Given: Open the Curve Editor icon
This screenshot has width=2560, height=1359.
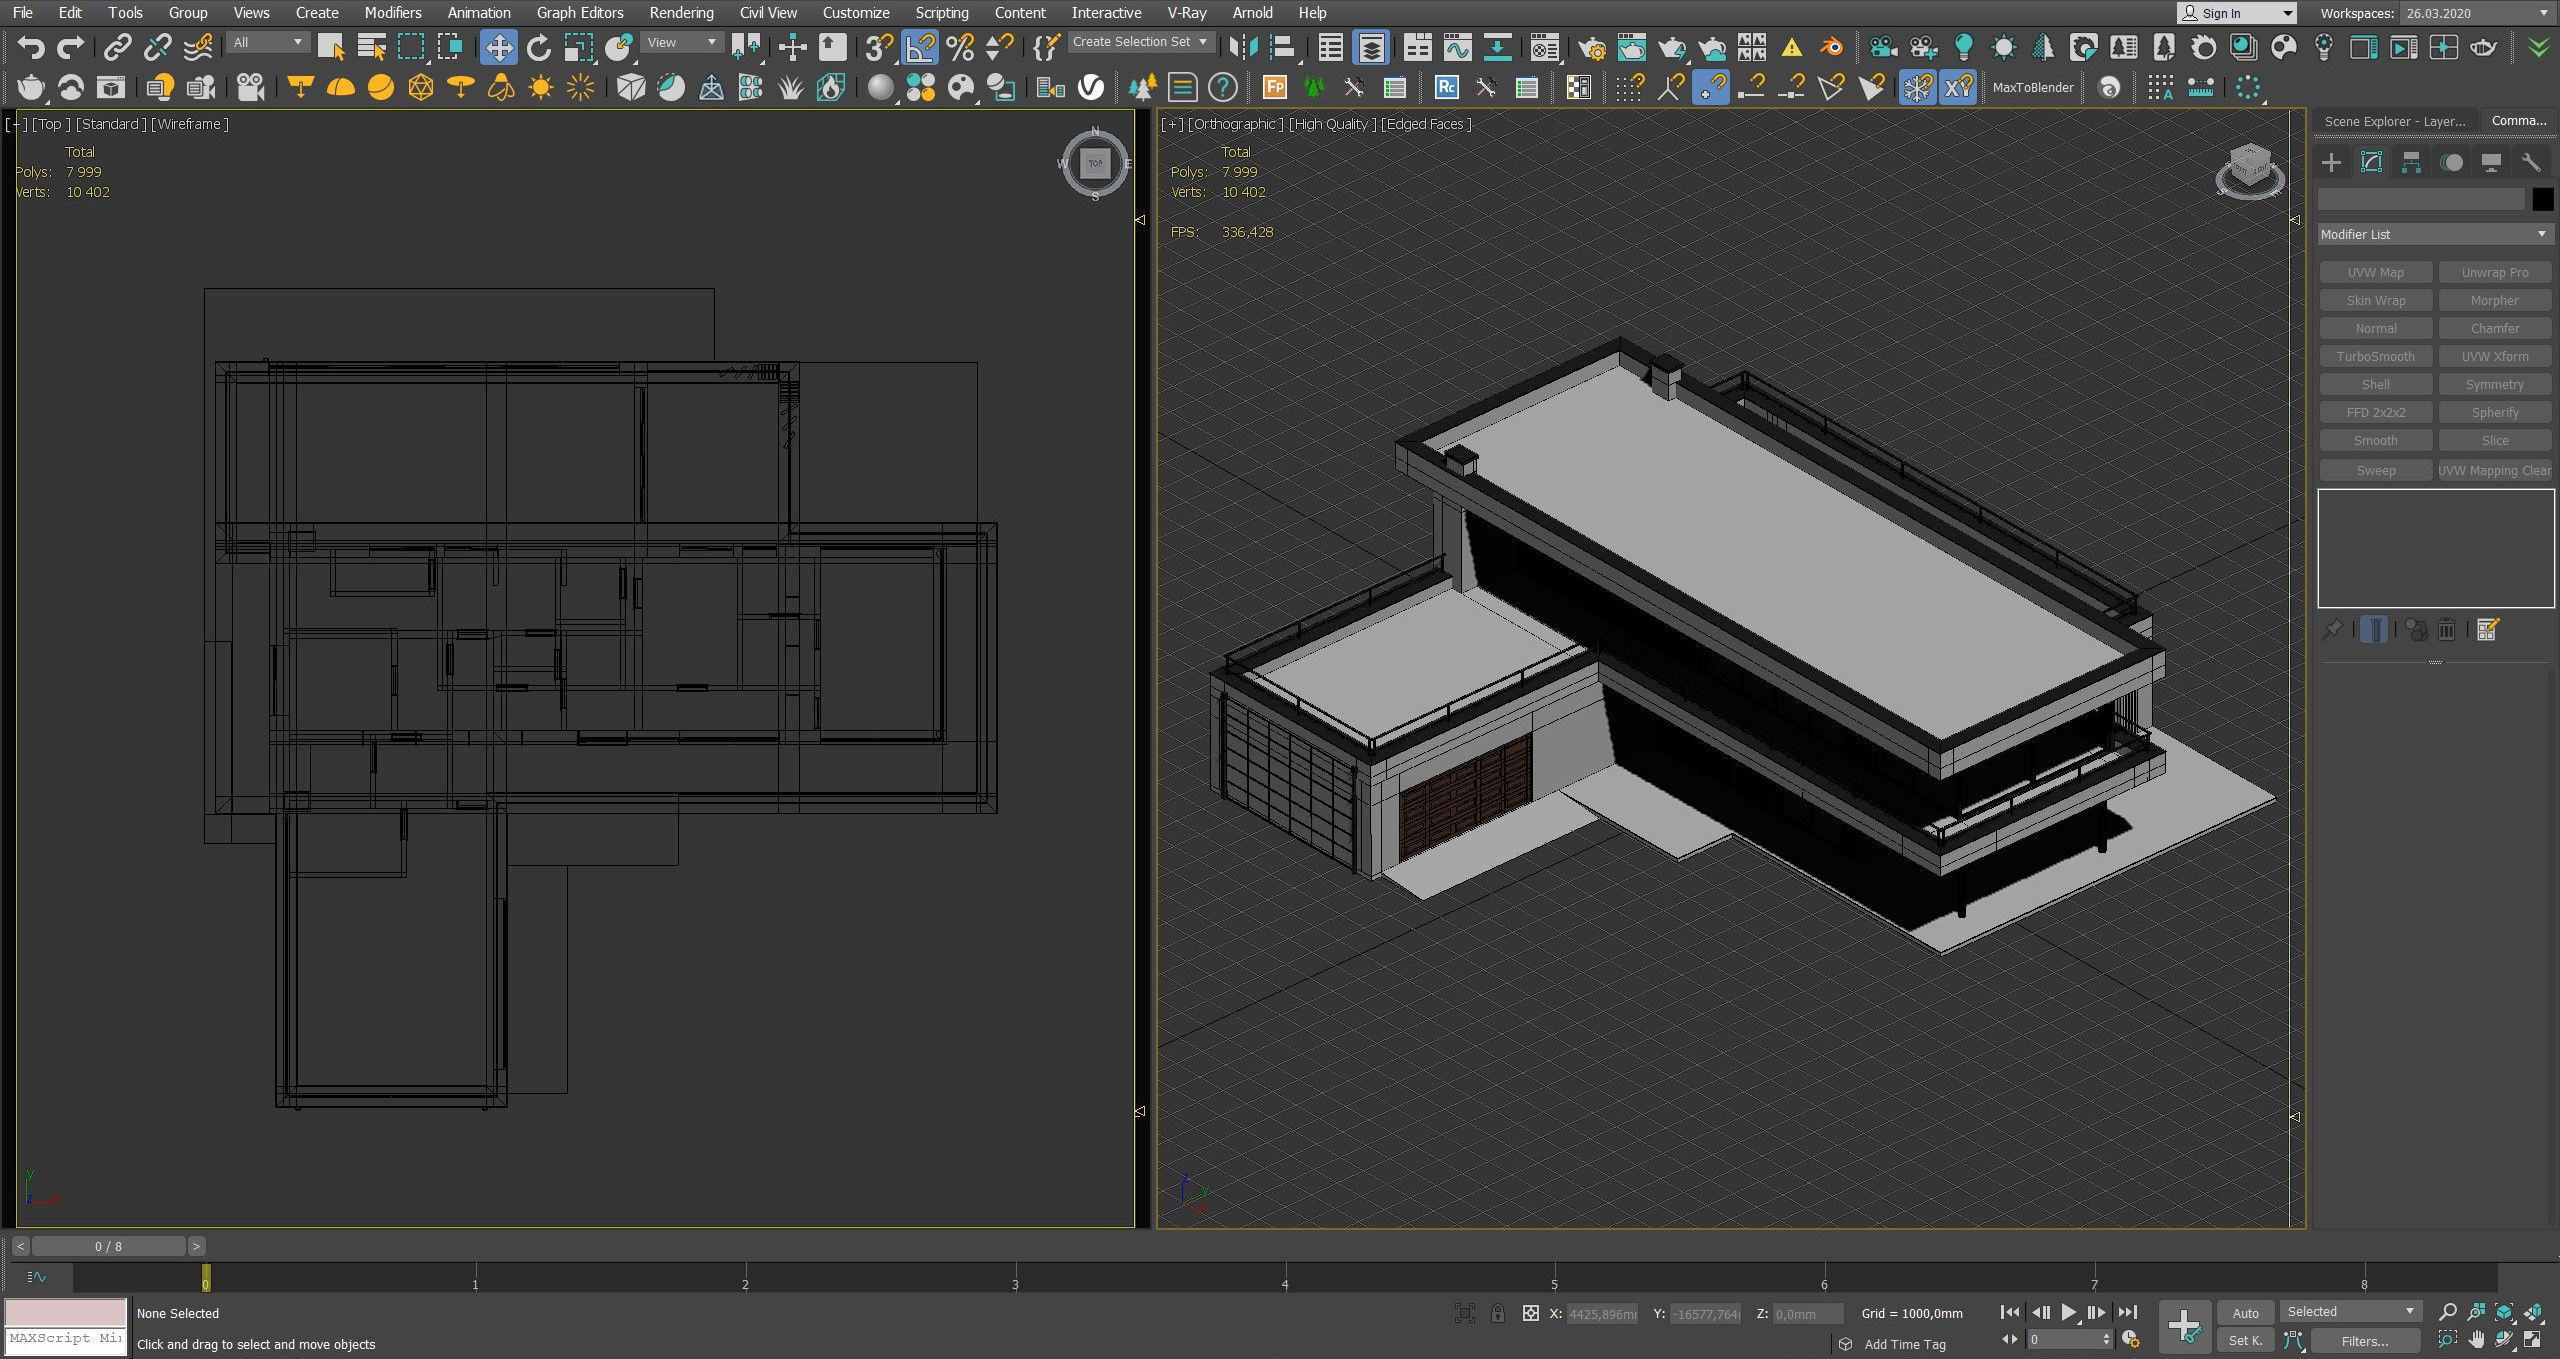Looking at the screenshot, I should pyautogui.click(x=1457, y=47).
